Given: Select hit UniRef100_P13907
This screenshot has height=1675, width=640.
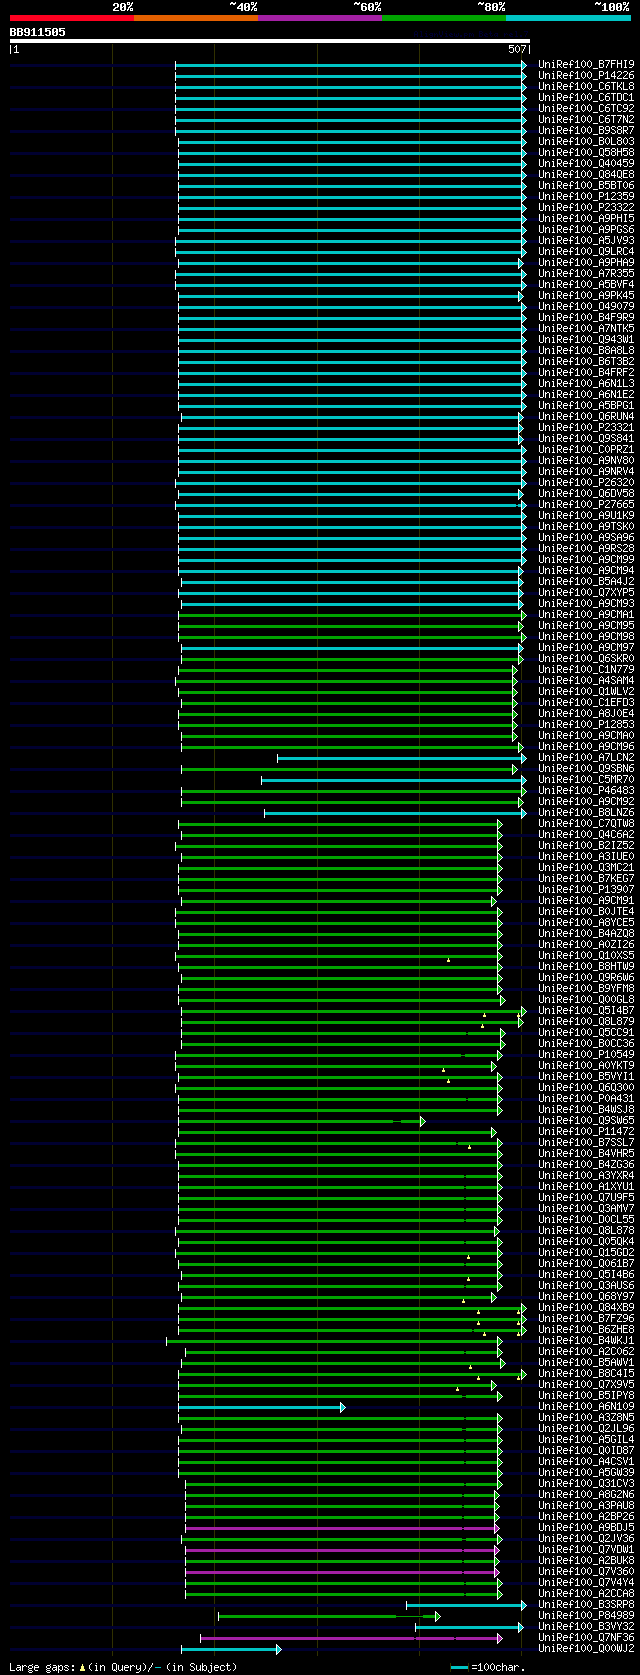Looking at the screenshot, I should 586,889.
